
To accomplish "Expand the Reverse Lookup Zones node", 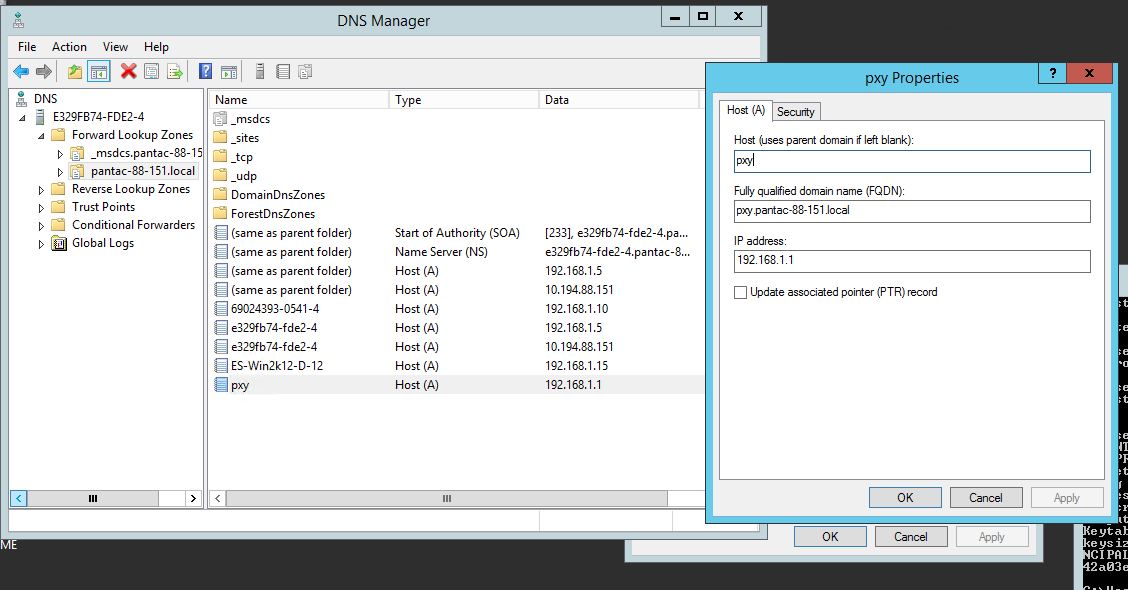I will [x=42, y=189].
